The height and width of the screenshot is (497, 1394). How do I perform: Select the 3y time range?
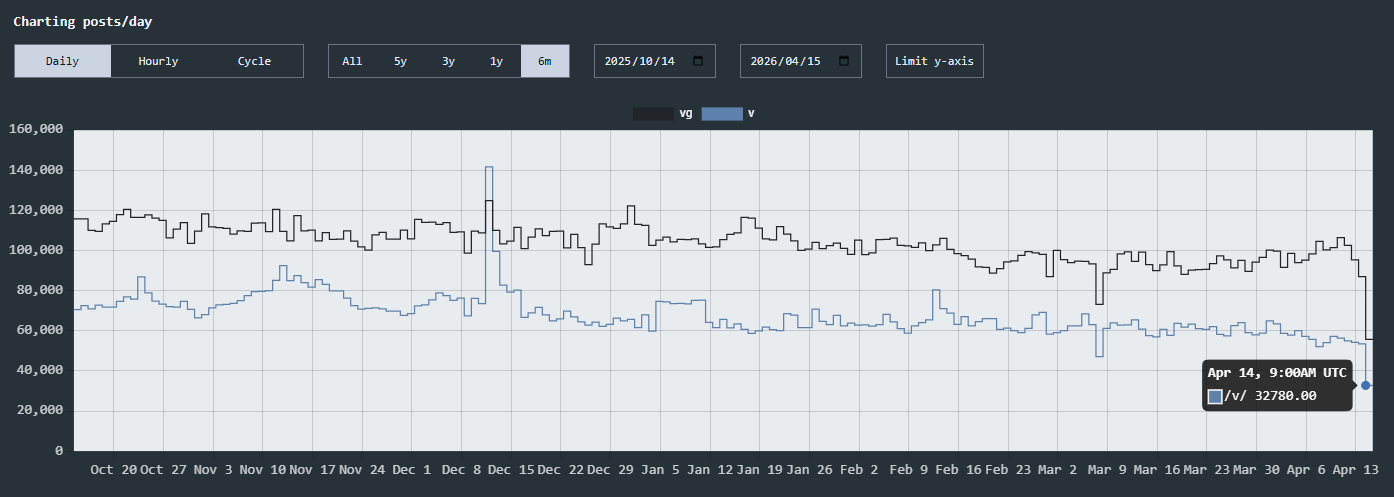(448, 61)
